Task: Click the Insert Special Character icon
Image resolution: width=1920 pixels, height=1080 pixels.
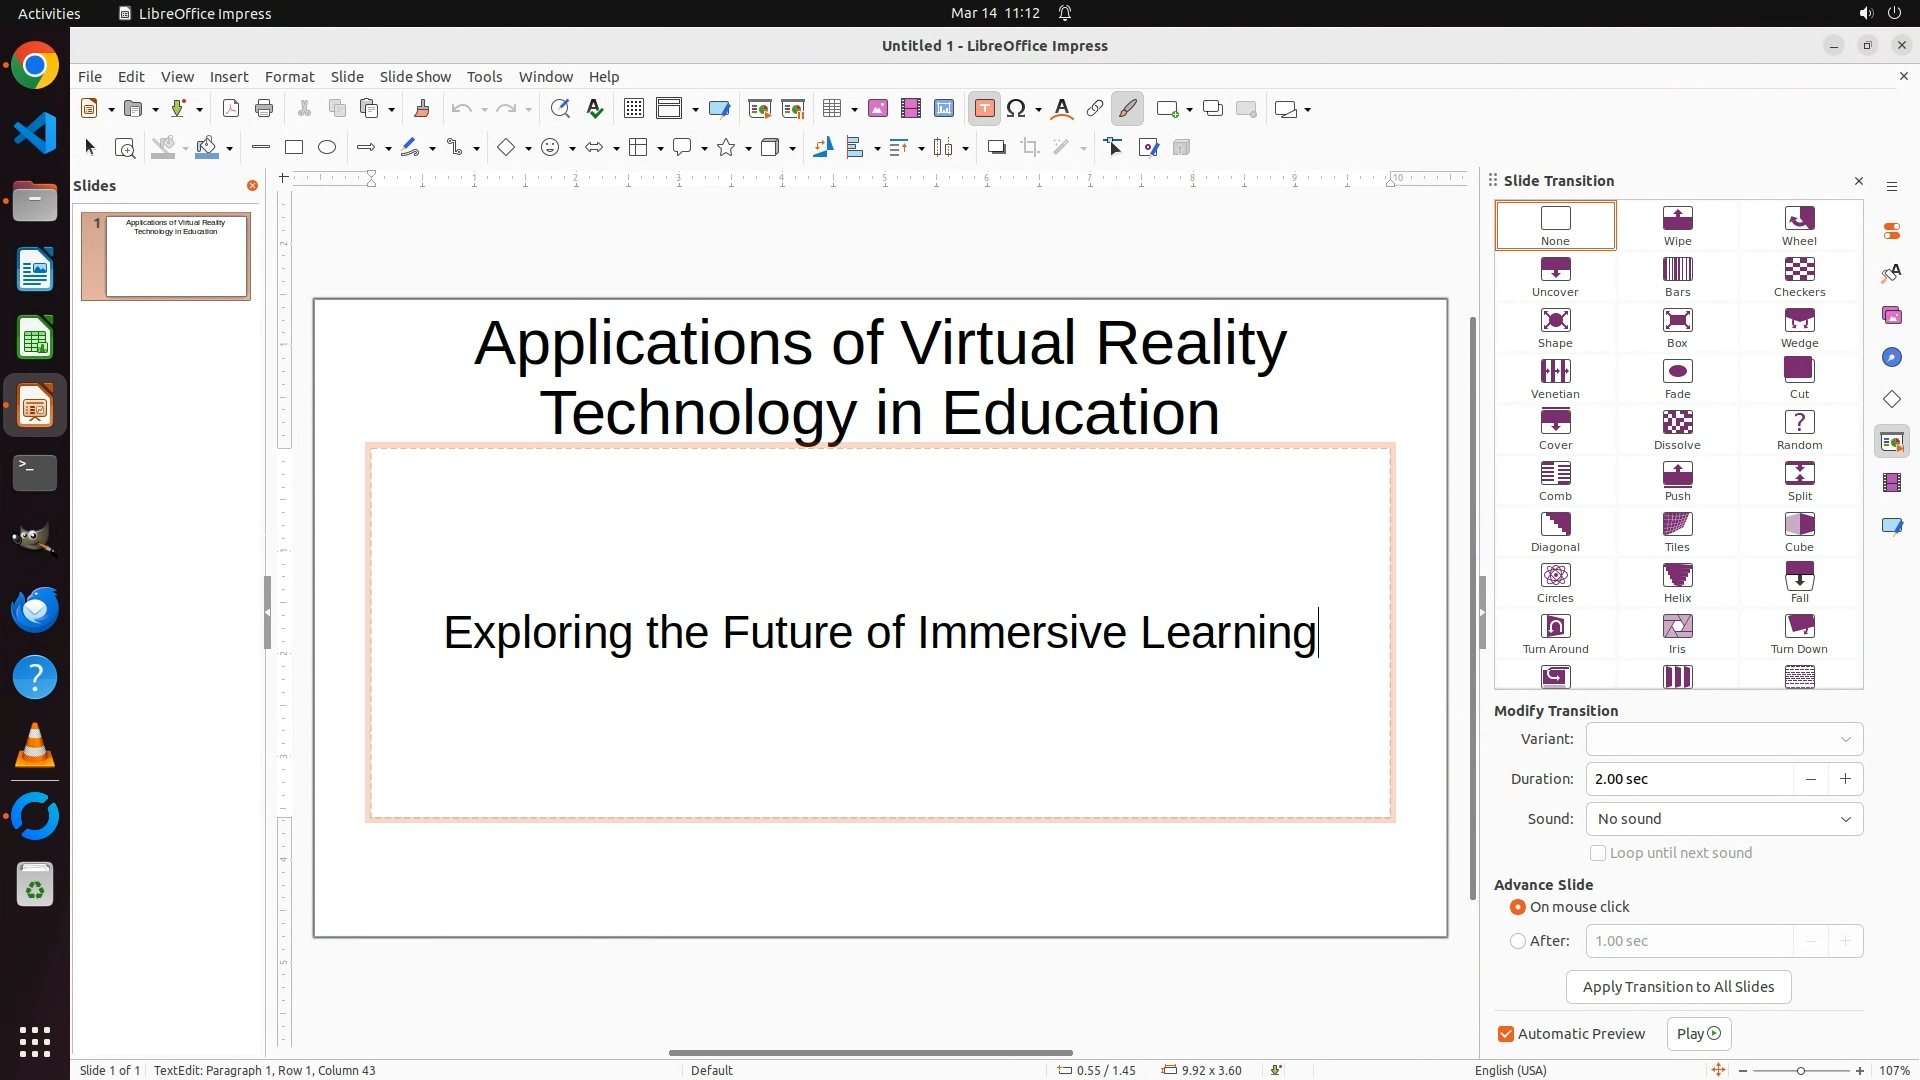Action: click(x=1016, y=109)
